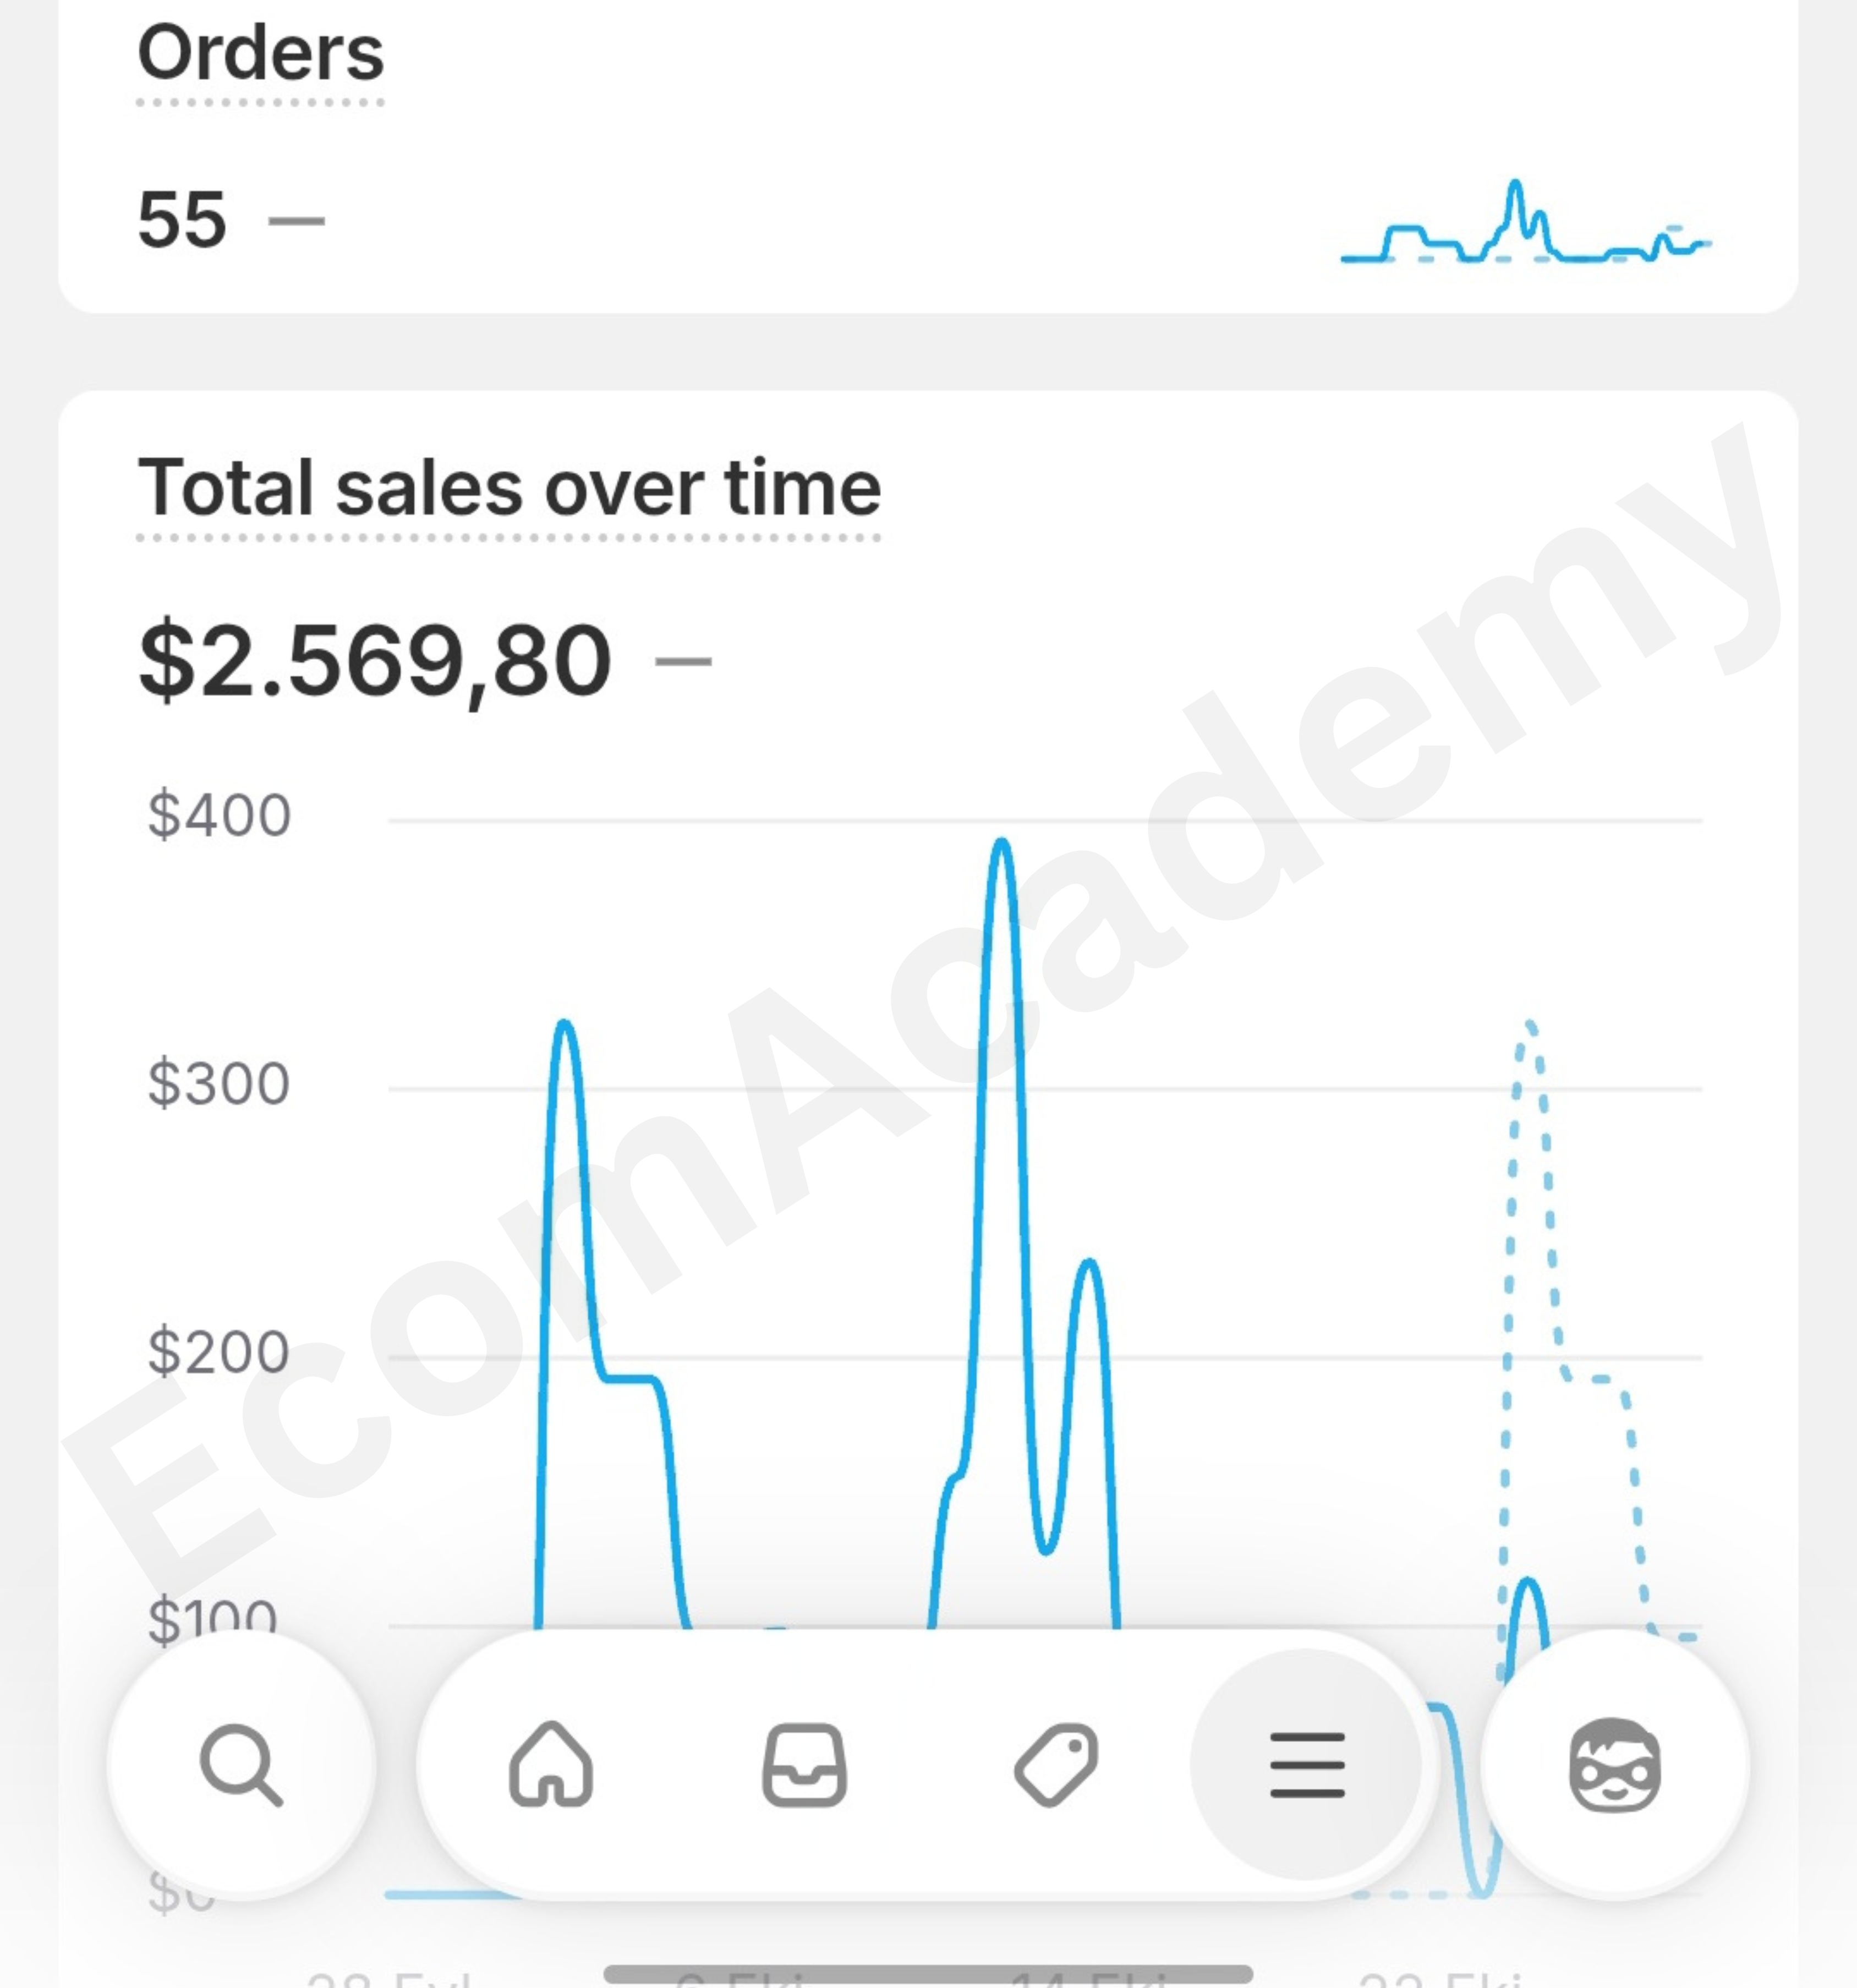Open the search magnifier button

click(241, 1764)
